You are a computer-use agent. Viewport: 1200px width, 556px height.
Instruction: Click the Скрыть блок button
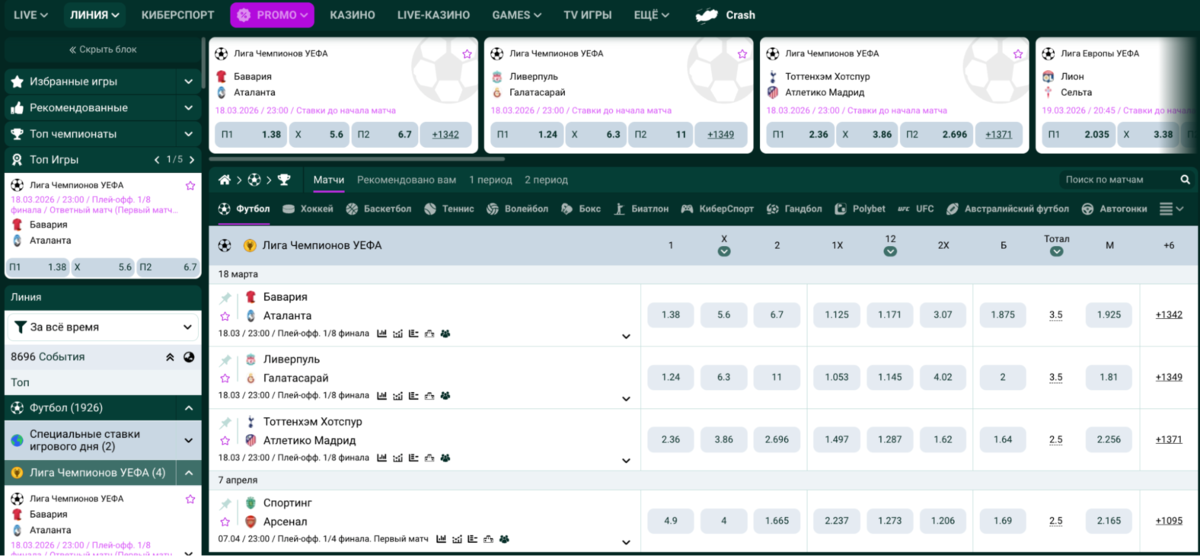103,49
